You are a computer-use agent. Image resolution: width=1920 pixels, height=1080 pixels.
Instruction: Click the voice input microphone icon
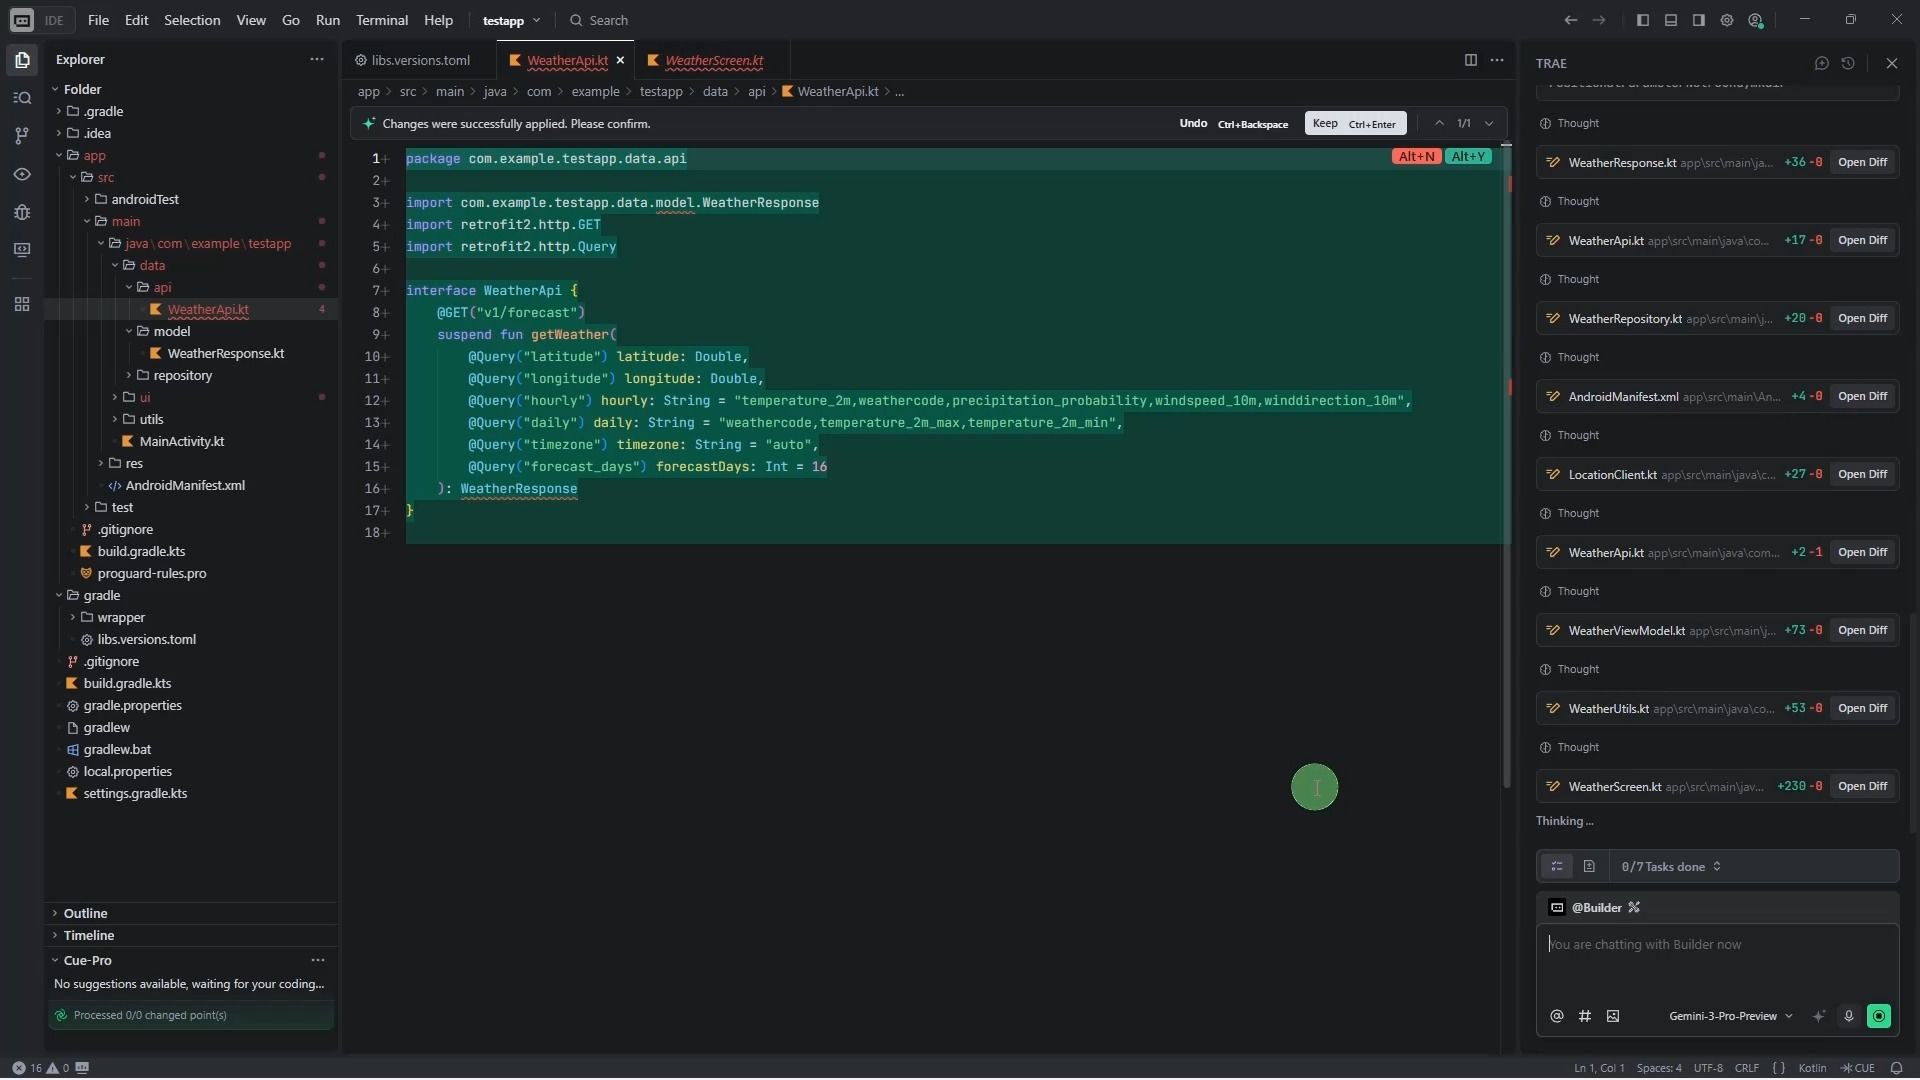pos(1849,1016)
